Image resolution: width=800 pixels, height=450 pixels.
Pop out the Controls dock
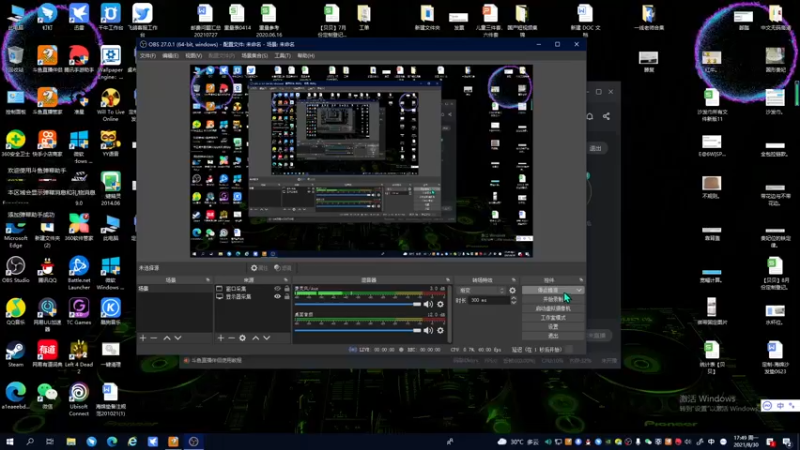pyautogui.click(x=581, y=280)
